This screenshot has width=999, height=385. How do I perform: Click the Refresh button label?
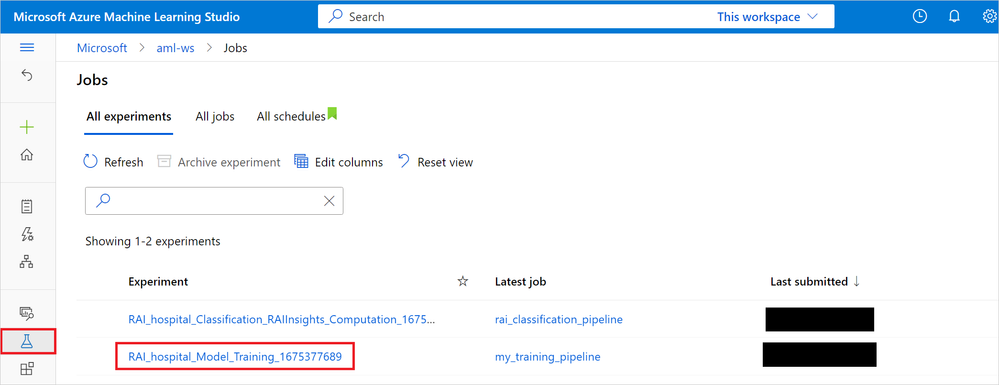[x=124, y=163]
